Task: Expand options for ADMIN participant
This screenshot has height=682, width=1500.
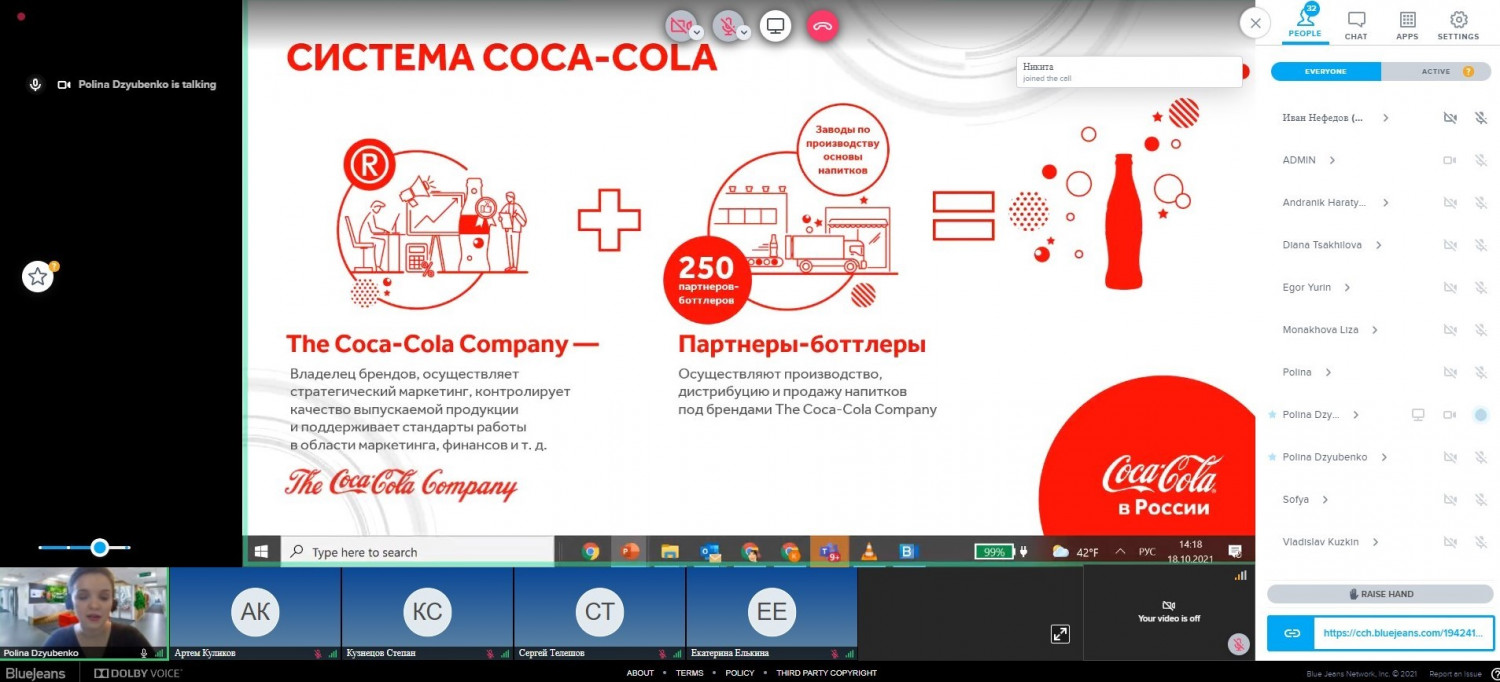Action: (1332, 160)
